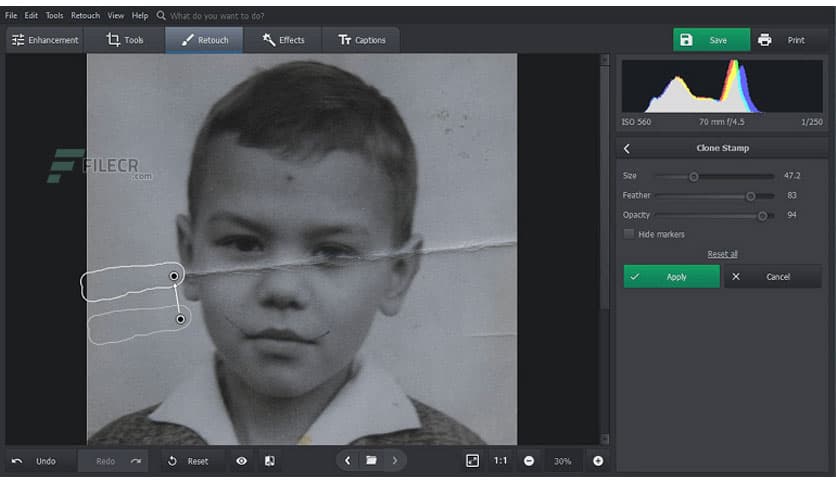This screenshot has width=836, height=484.
Task: Open the Help menu
Action: click(x=140, y=15)
